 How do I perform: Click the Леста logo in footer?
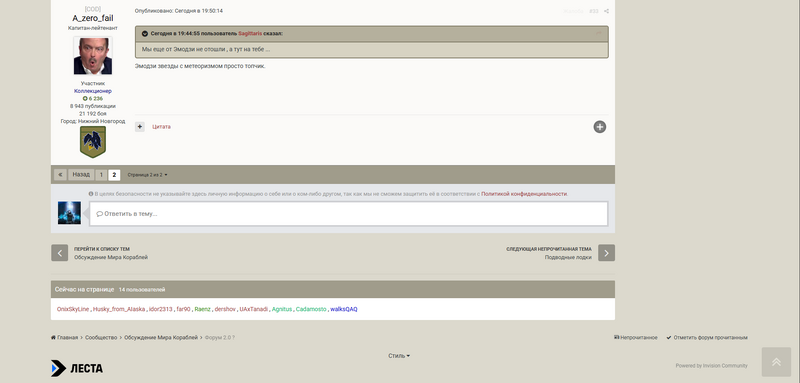[x=77, y=368]
